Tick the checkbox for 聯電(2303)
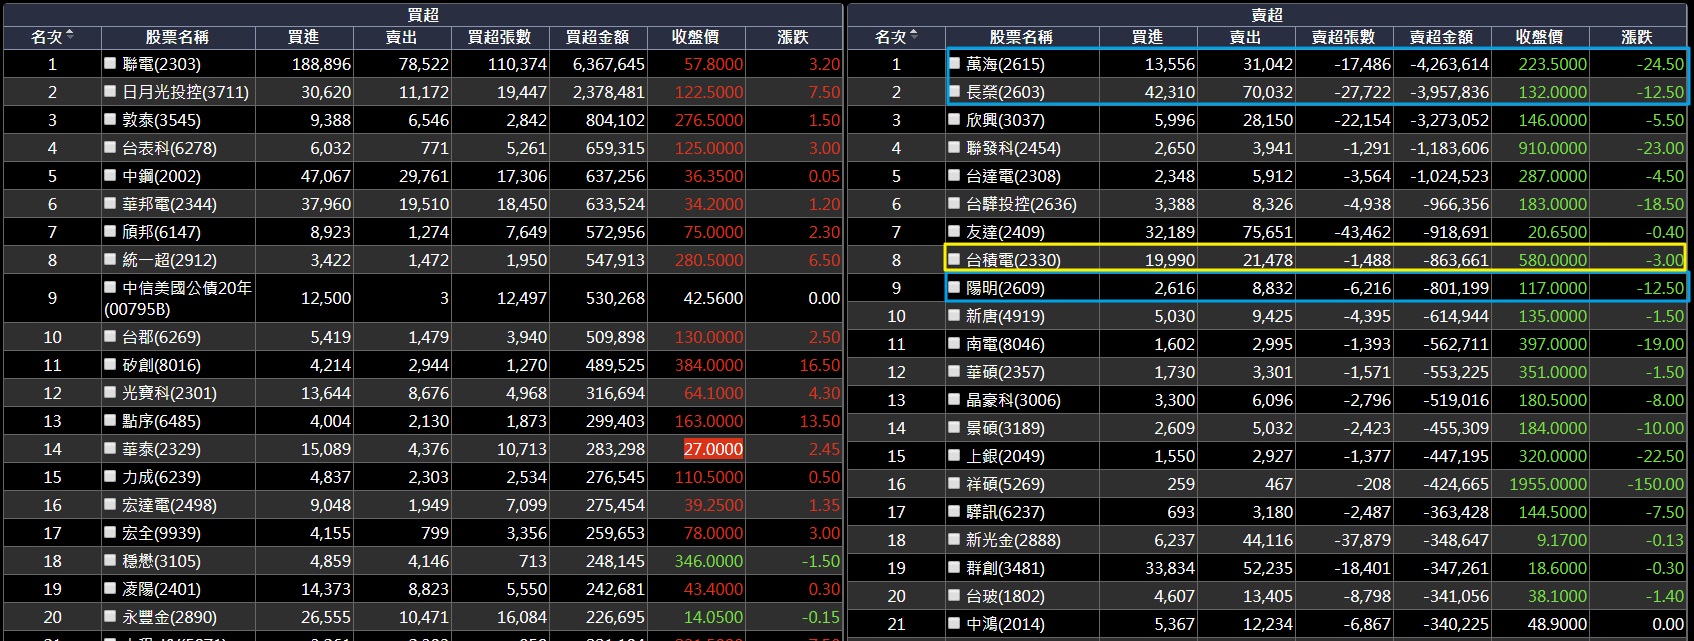The image size is (1694, 641). [x=110, y=63]
